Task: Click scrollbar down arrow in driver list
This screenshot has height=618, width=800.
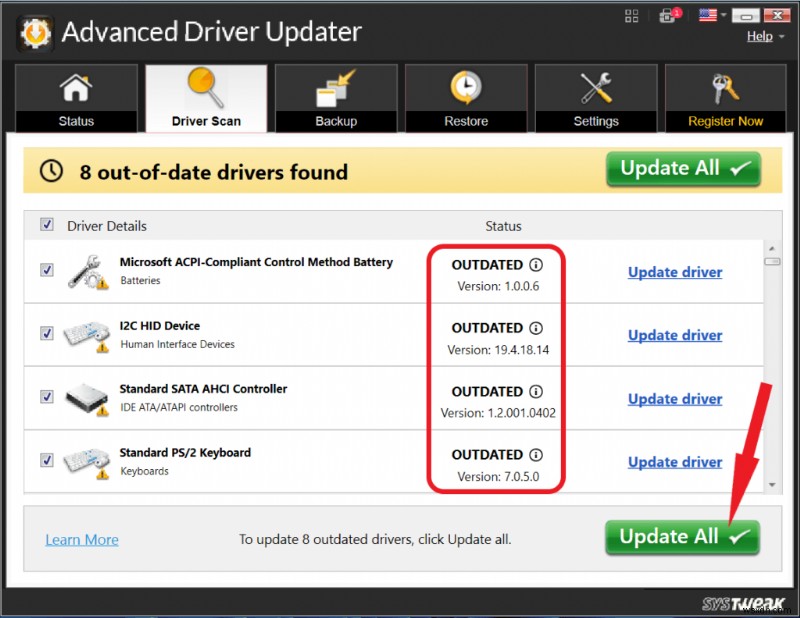Action: [772, 485]
